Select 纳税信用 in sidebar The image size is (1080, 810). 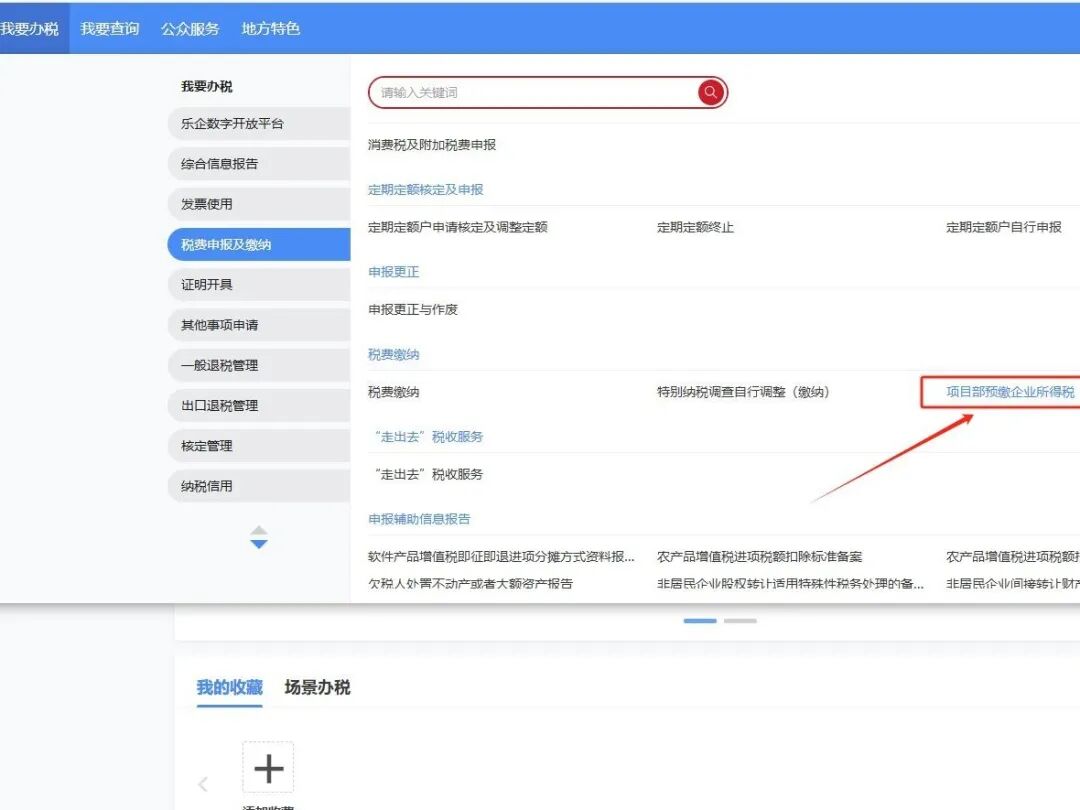259,486
